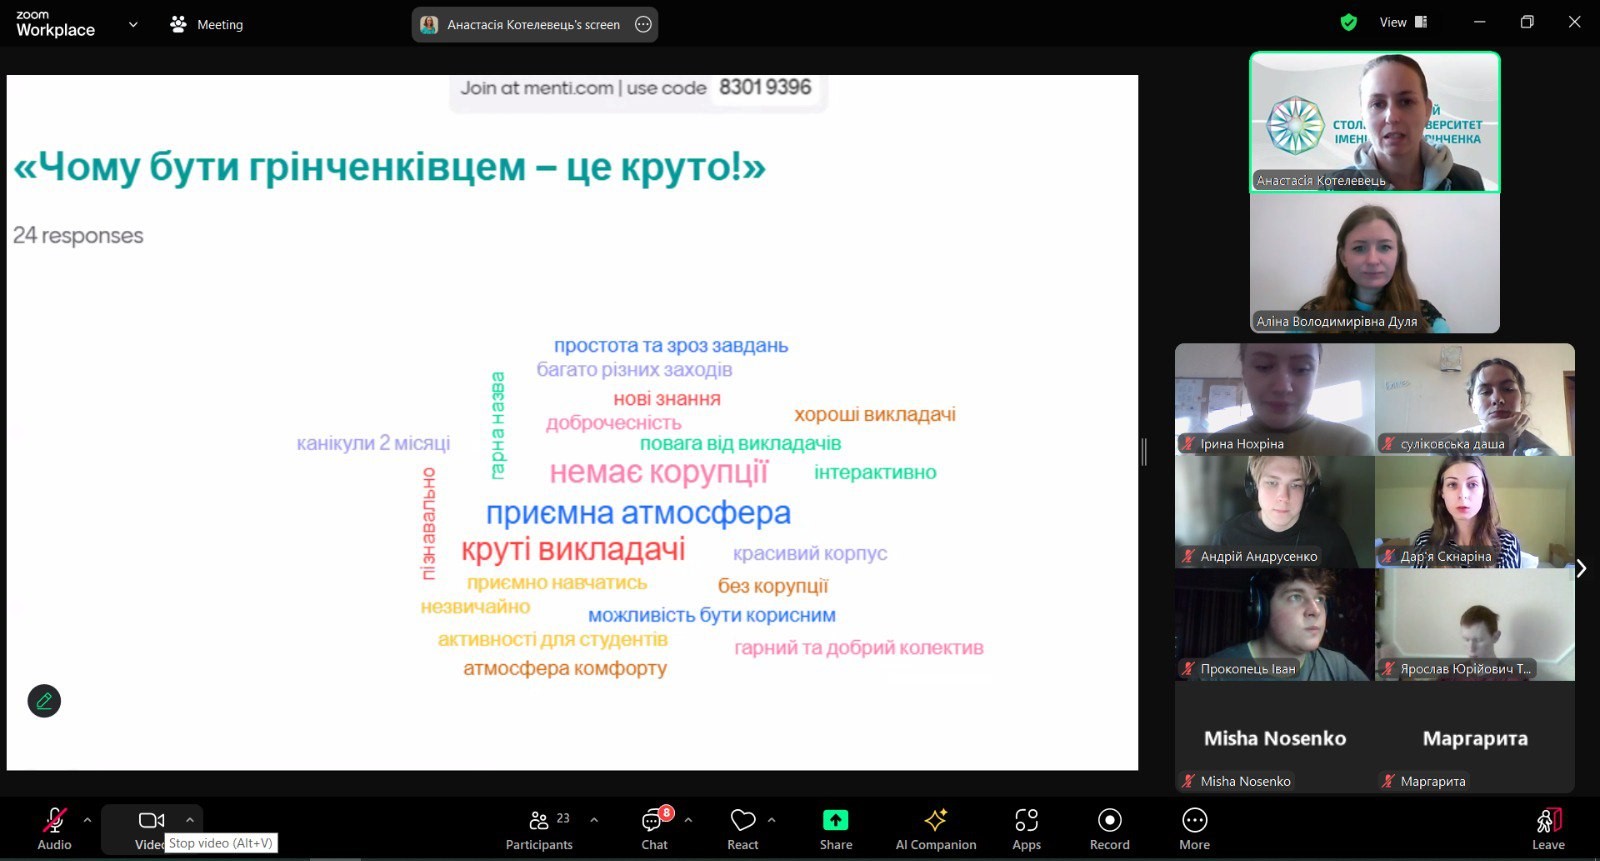Select Аліна Володимирівна Дуля video thumbnail
1600x861 pixels.
1375,263
